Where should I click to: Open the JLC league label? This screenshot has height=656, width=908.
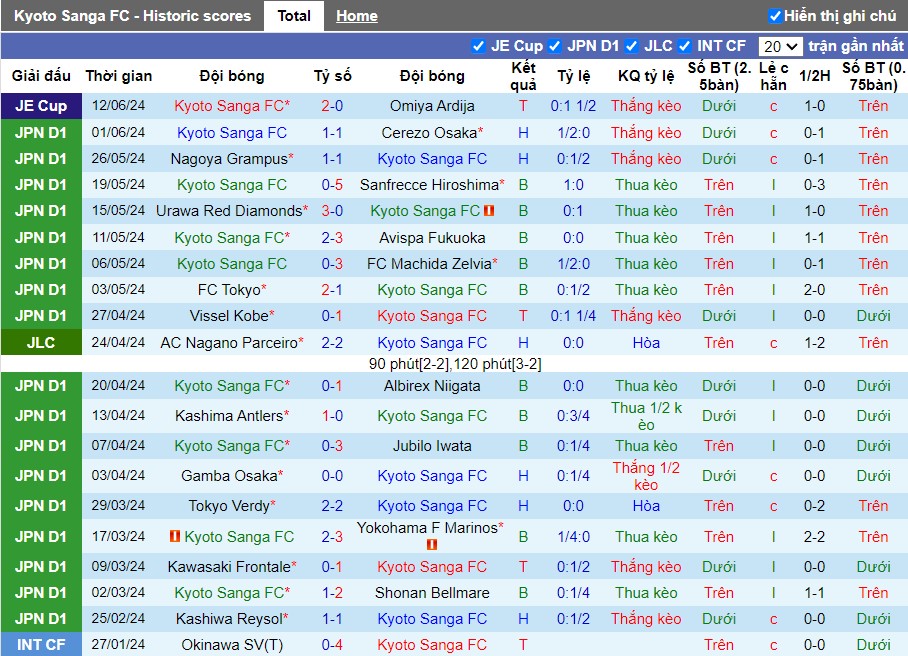point(41,342)
